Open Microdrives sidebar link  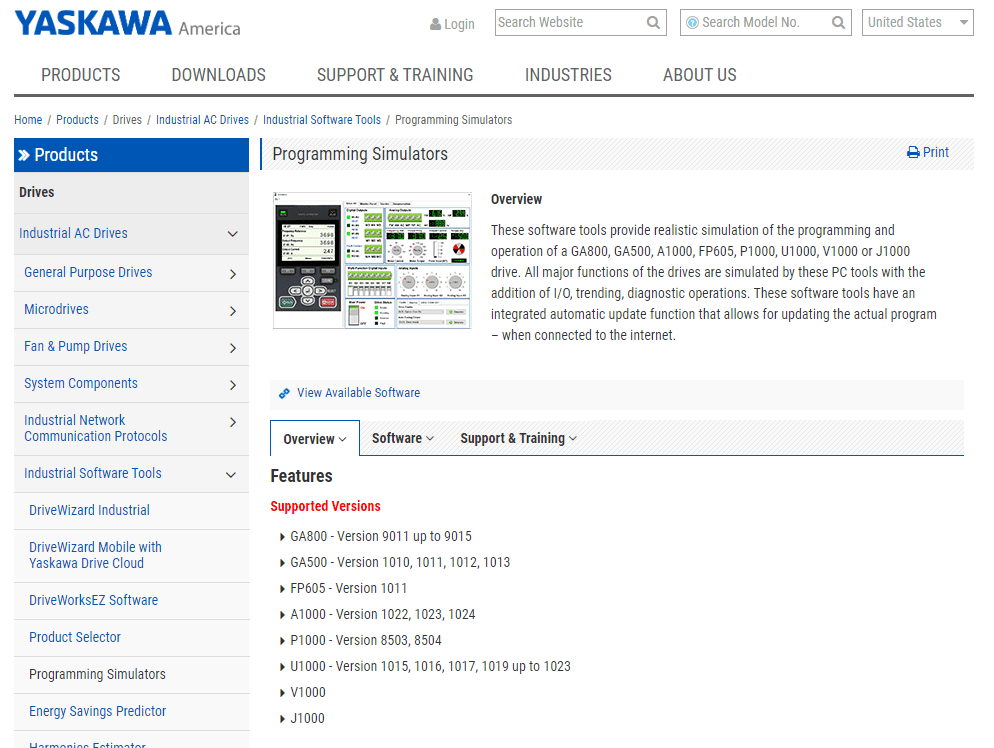(56, 309)
